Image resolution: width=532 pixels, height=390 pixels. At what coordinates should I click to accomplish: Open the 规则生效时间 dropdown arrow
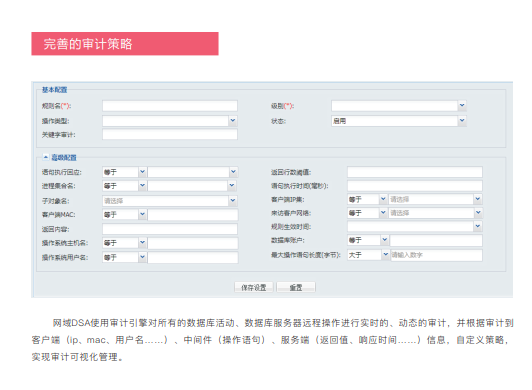coord(478,226)
